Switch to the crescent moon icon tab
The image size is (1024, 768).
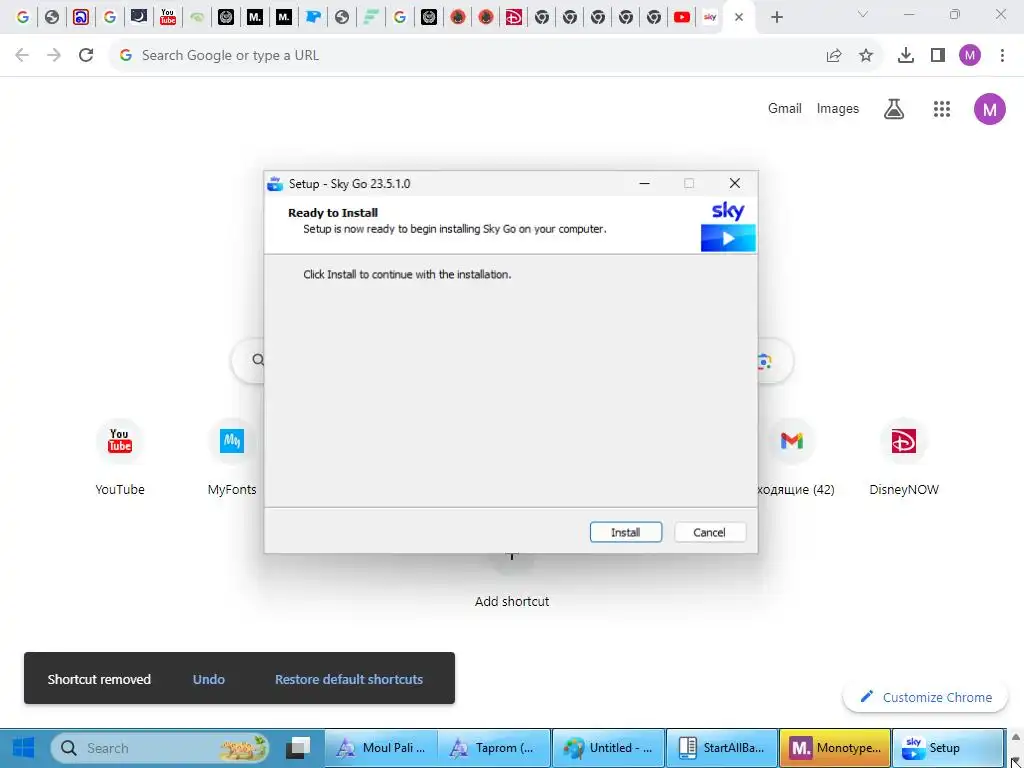click(x=138, y=17)
